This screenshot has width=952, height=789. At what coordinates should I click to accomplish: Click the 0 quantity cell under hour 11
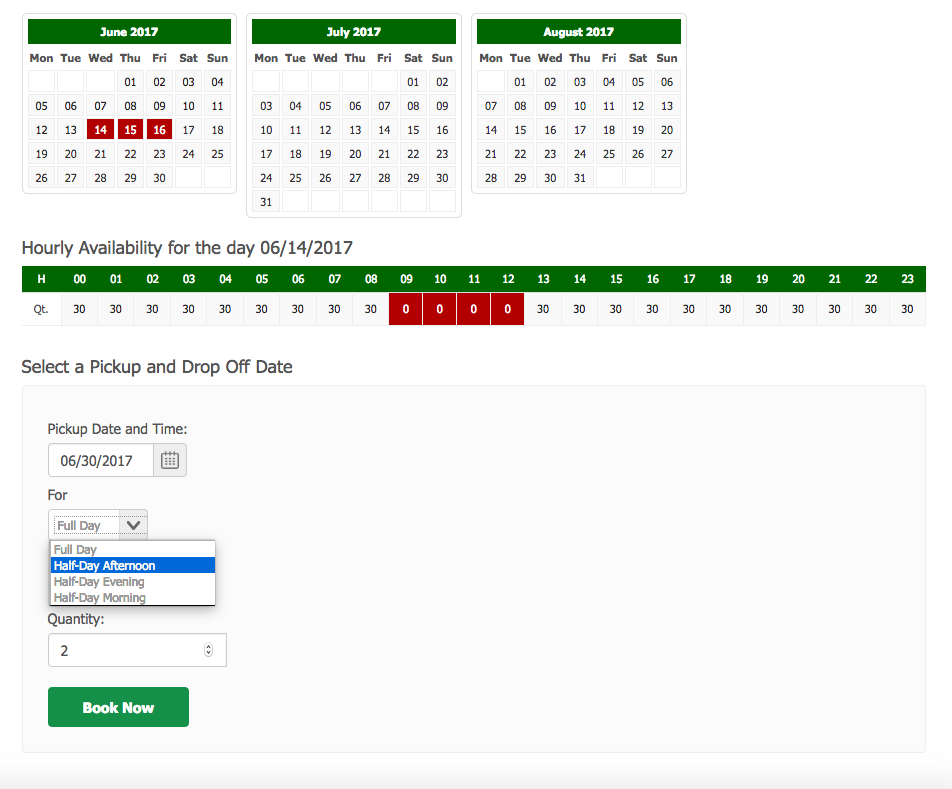pos(474,309)
